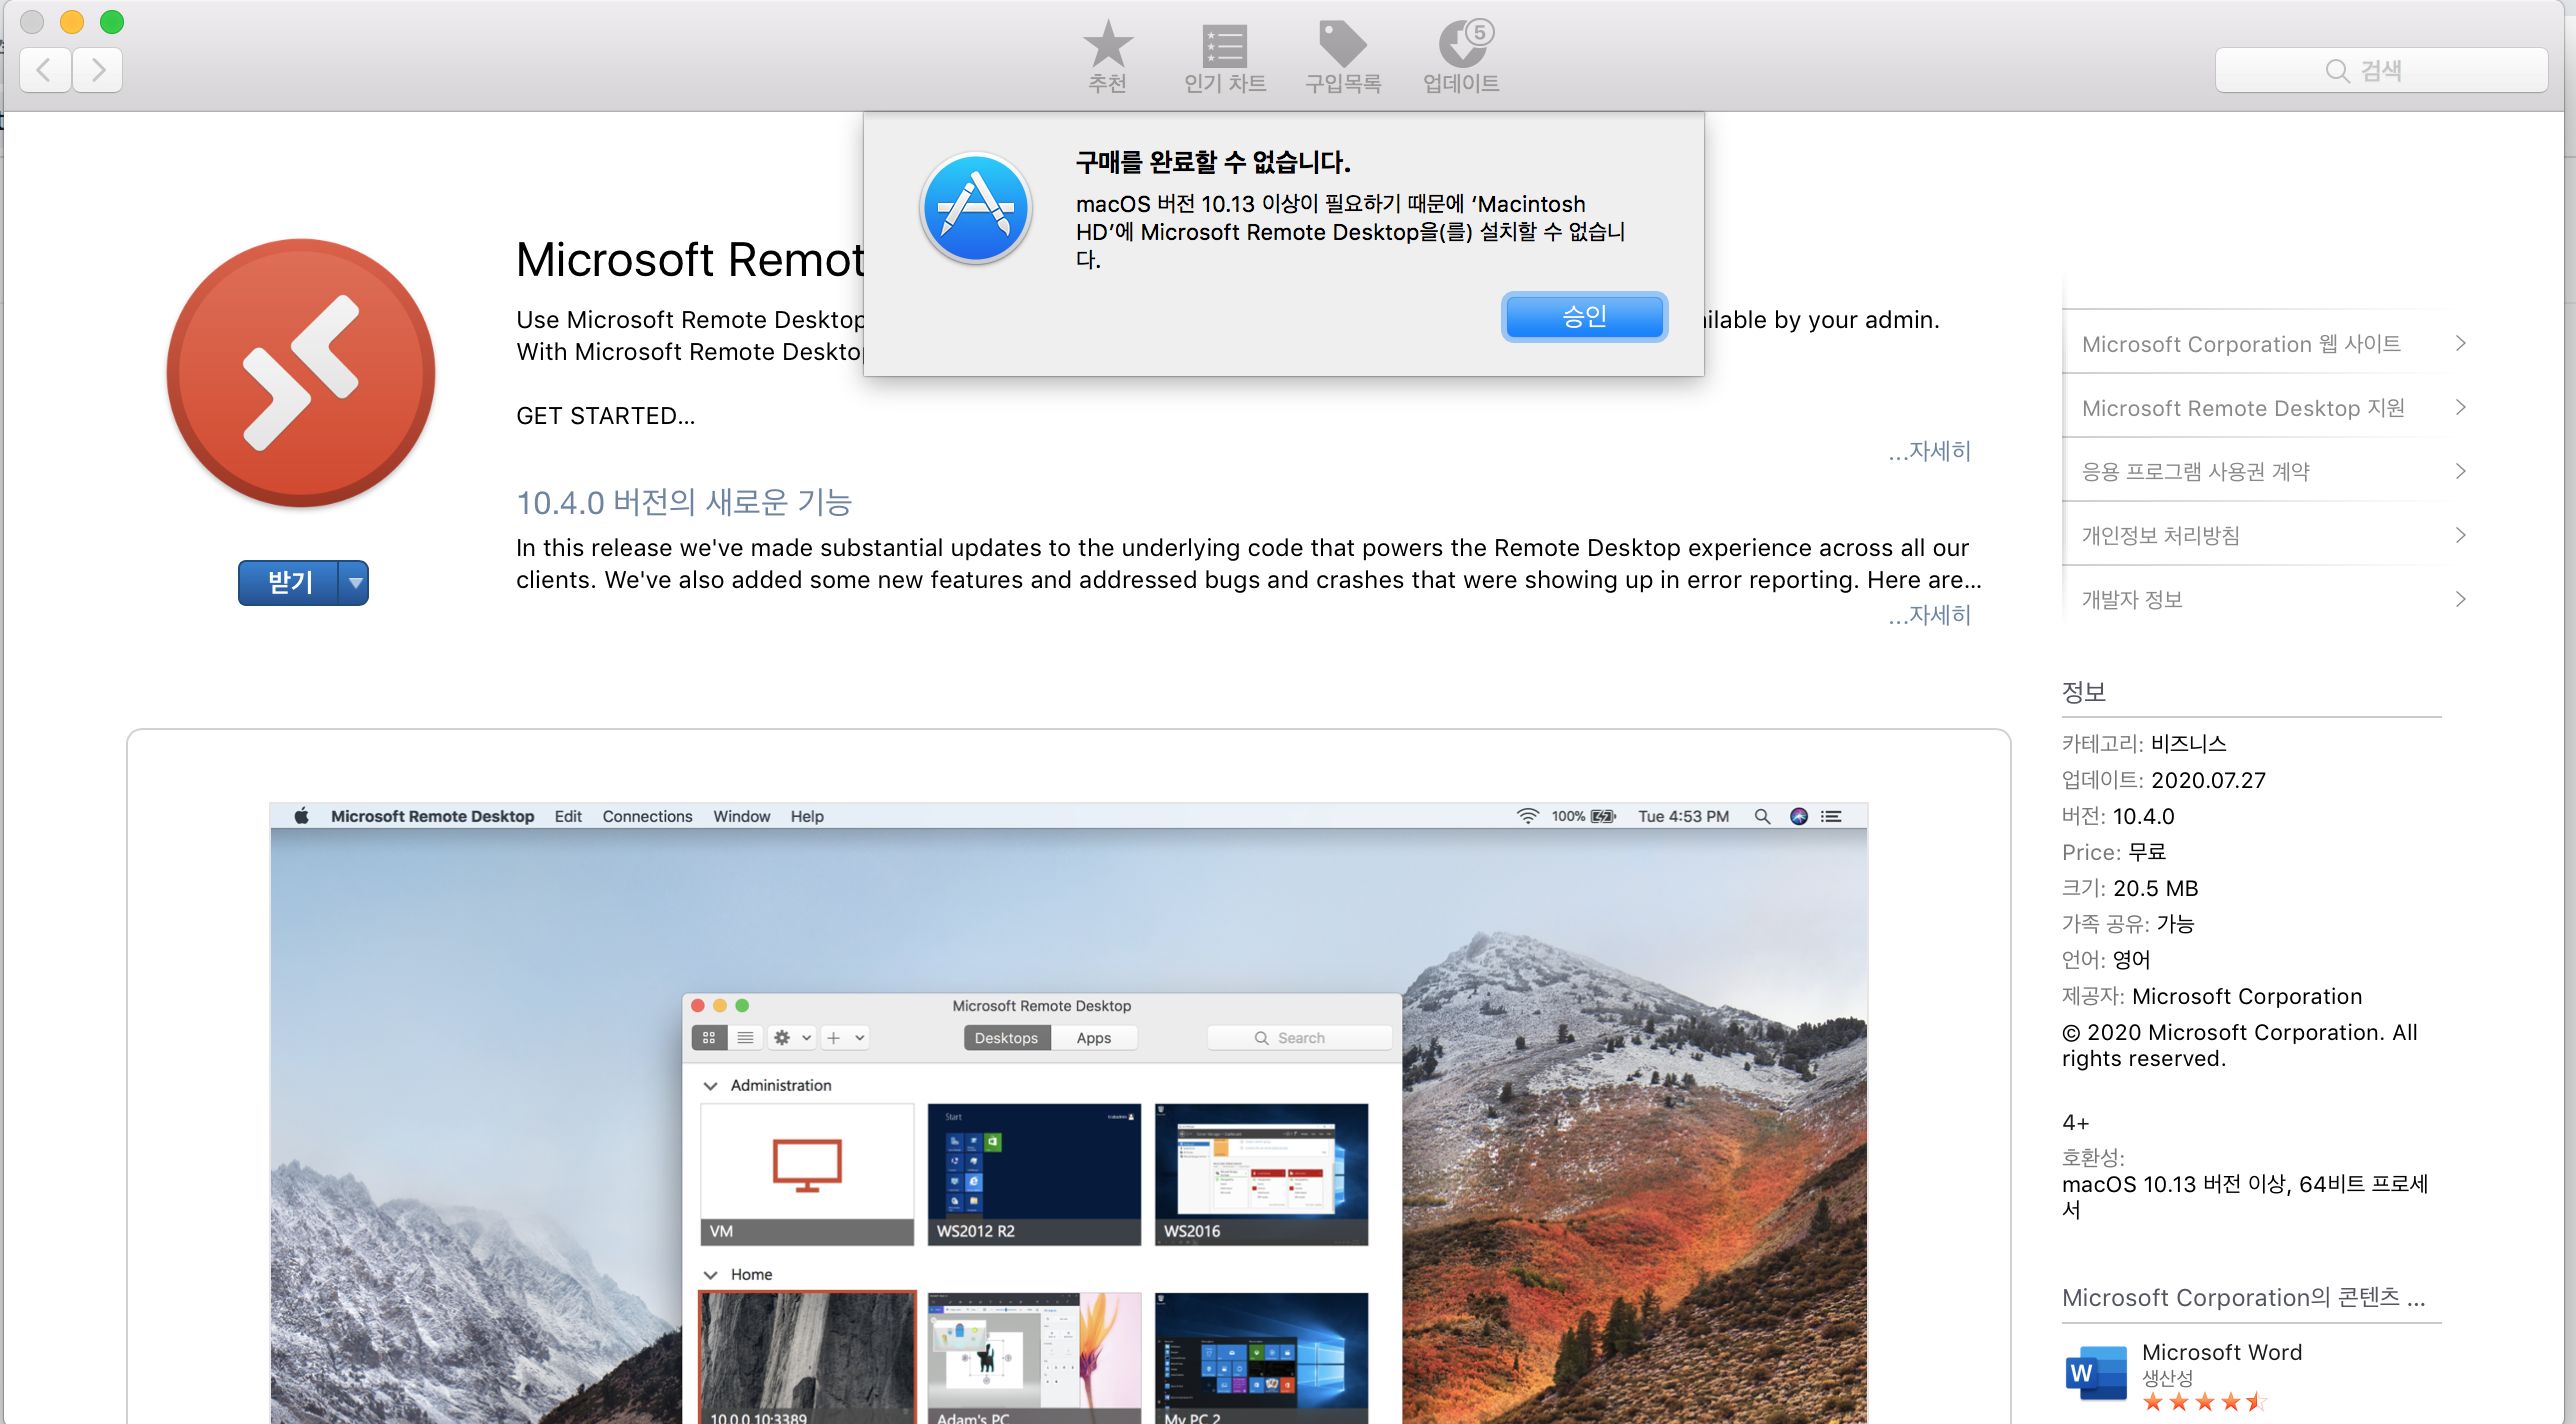2576x1424 pixels.
Task: Go back with the left arrow button
Action: [x=45, y=70]
